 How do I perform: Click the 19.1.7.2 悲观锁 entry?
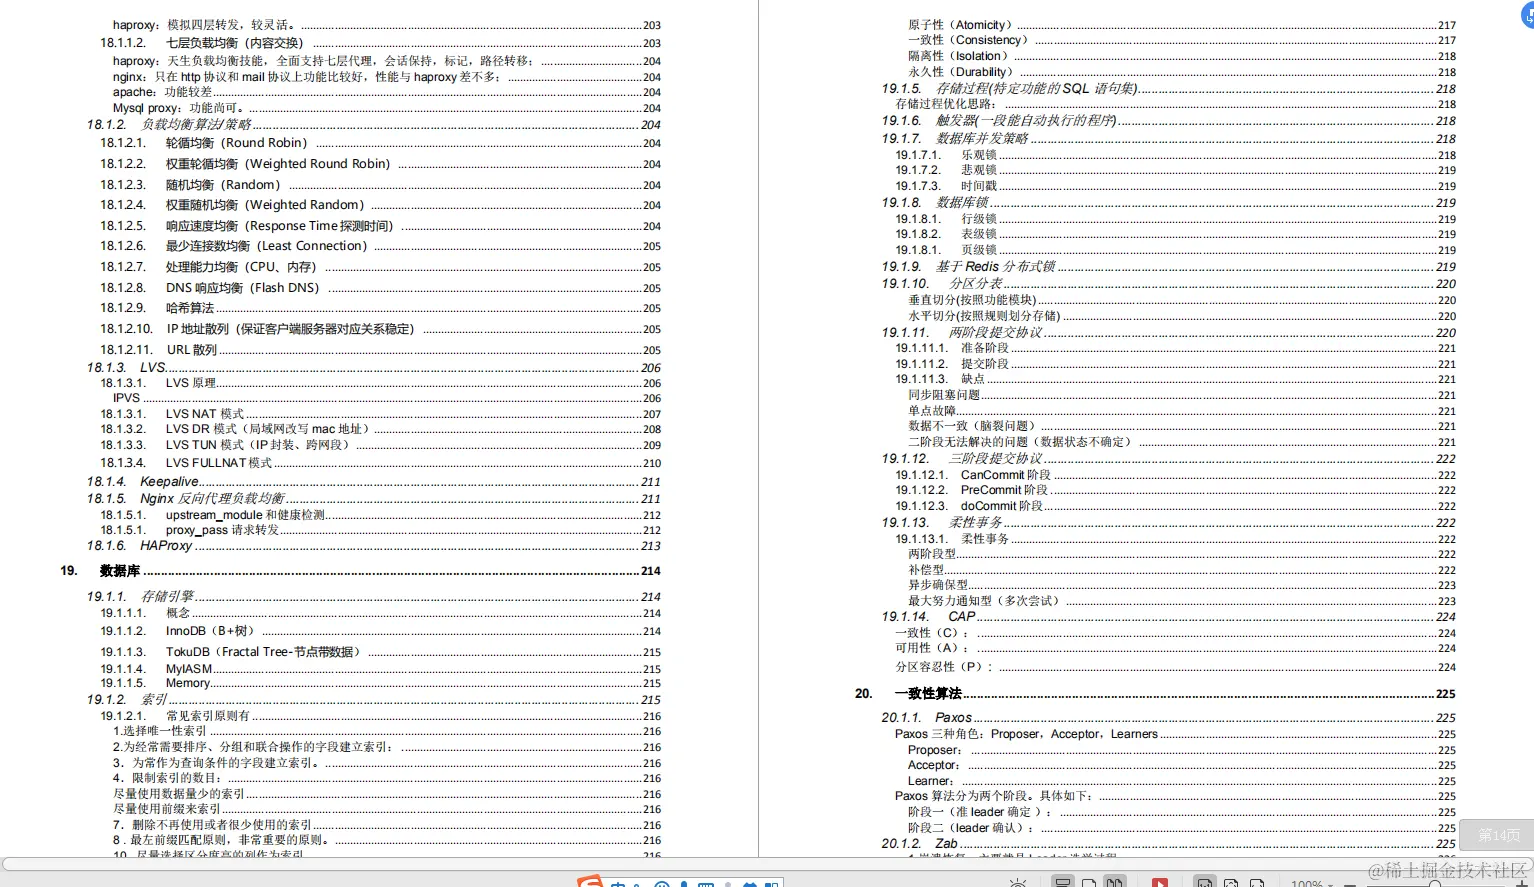coord(1175,170)
